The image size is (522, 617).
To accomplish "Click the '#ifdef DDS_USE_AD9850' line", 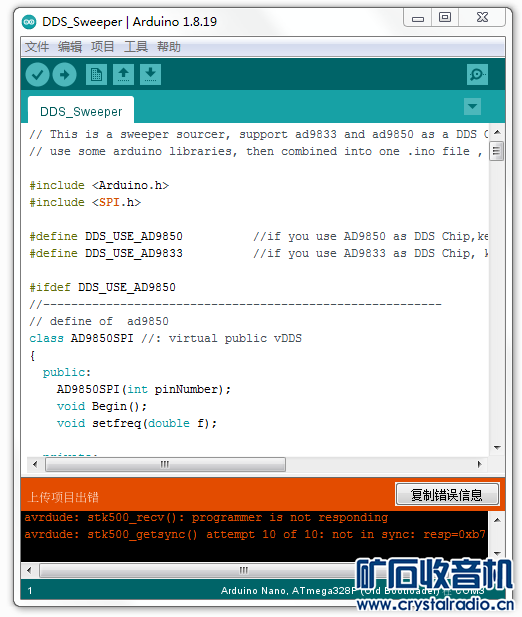I will (102, 287).
